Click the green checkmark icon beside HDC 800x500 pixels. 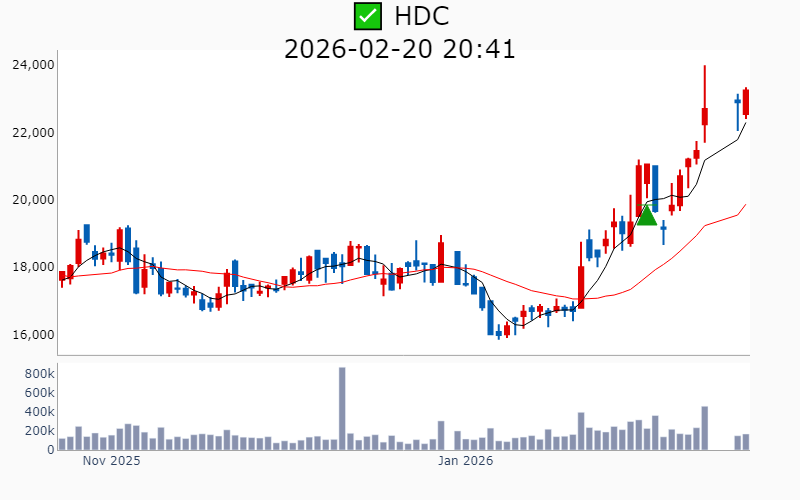tap(368, 16)
